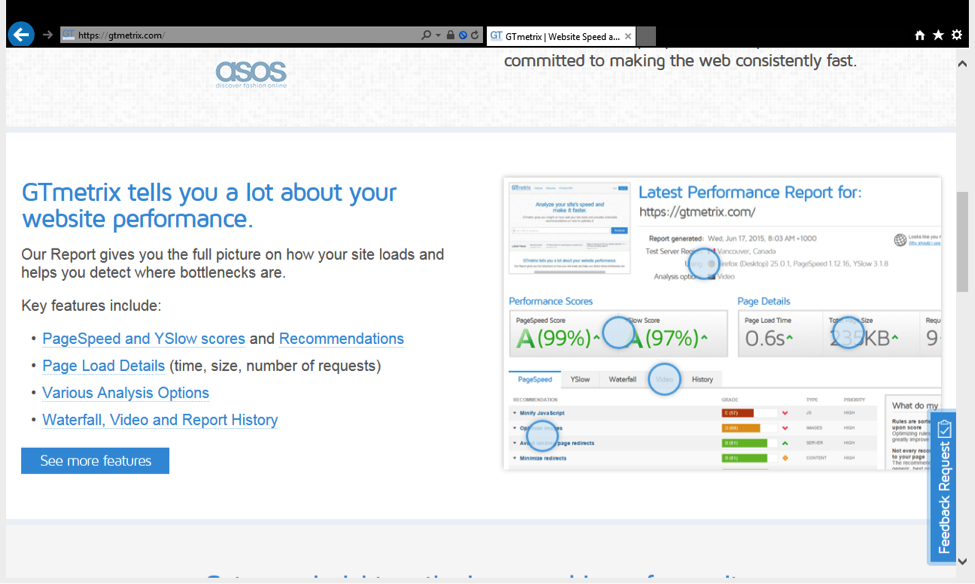Click the vertical scrollbar thumb

(x=962, y=242)
